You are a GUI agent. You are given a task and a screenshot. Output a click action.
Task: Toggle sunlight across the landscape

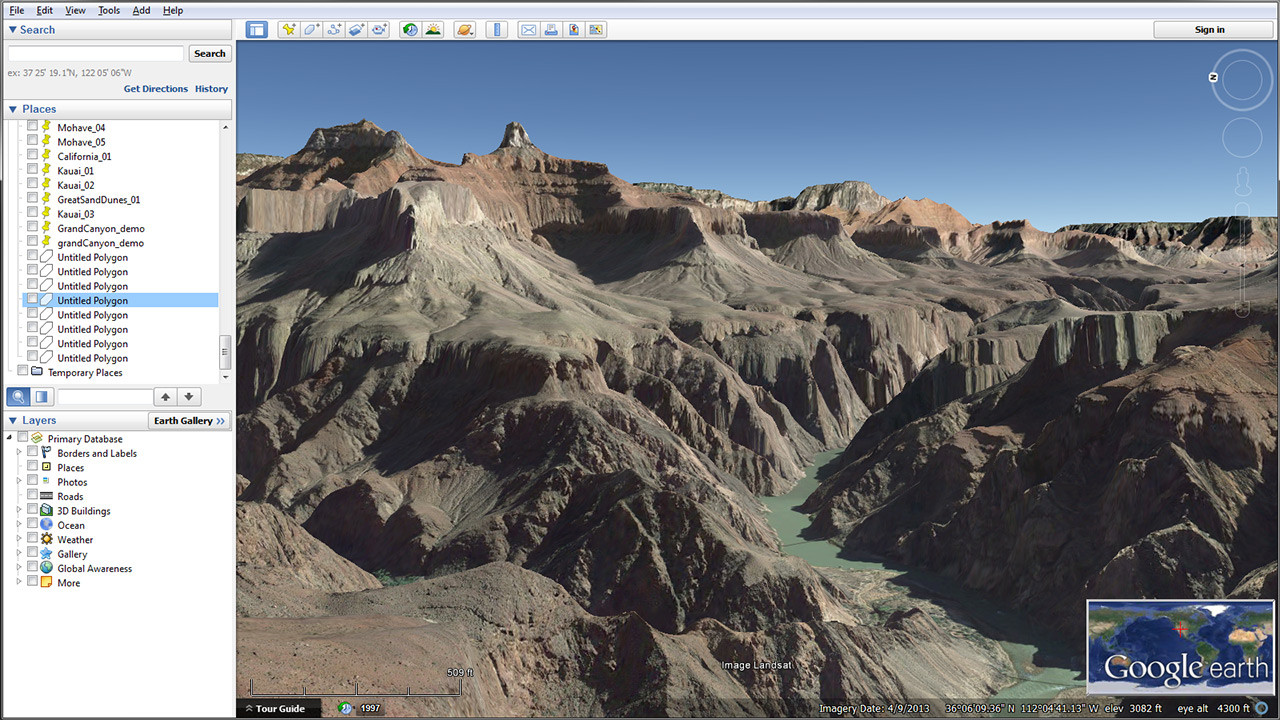(x=433, y=30)
